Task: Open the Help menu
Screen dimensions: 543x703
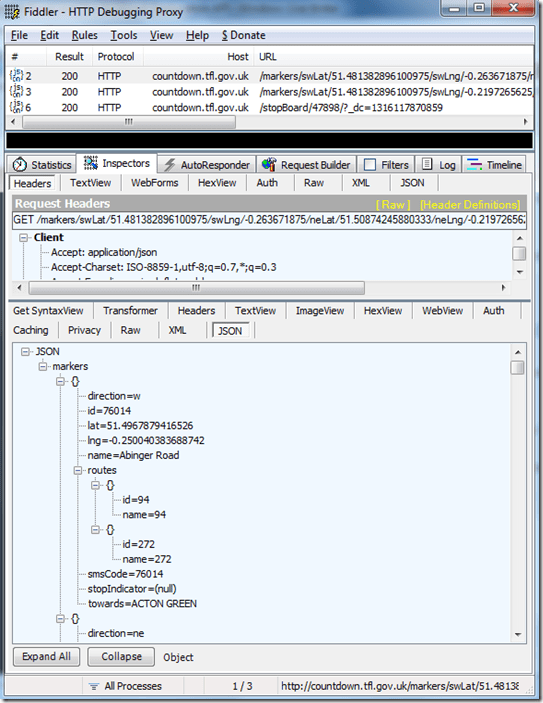Action: tap(197, 35)
